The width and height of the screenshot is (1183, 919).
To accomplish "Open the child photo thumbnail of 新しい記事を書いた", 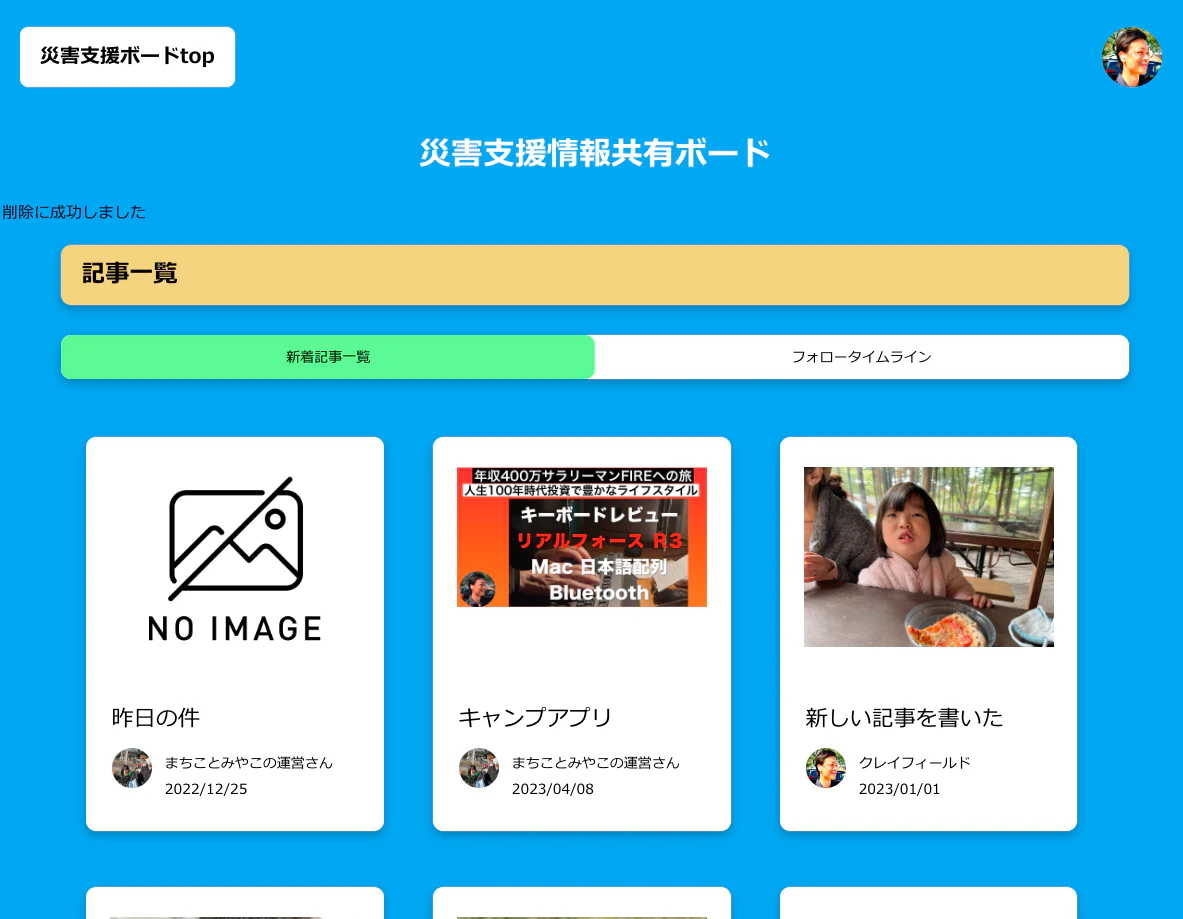I will [x=929, y=557].
